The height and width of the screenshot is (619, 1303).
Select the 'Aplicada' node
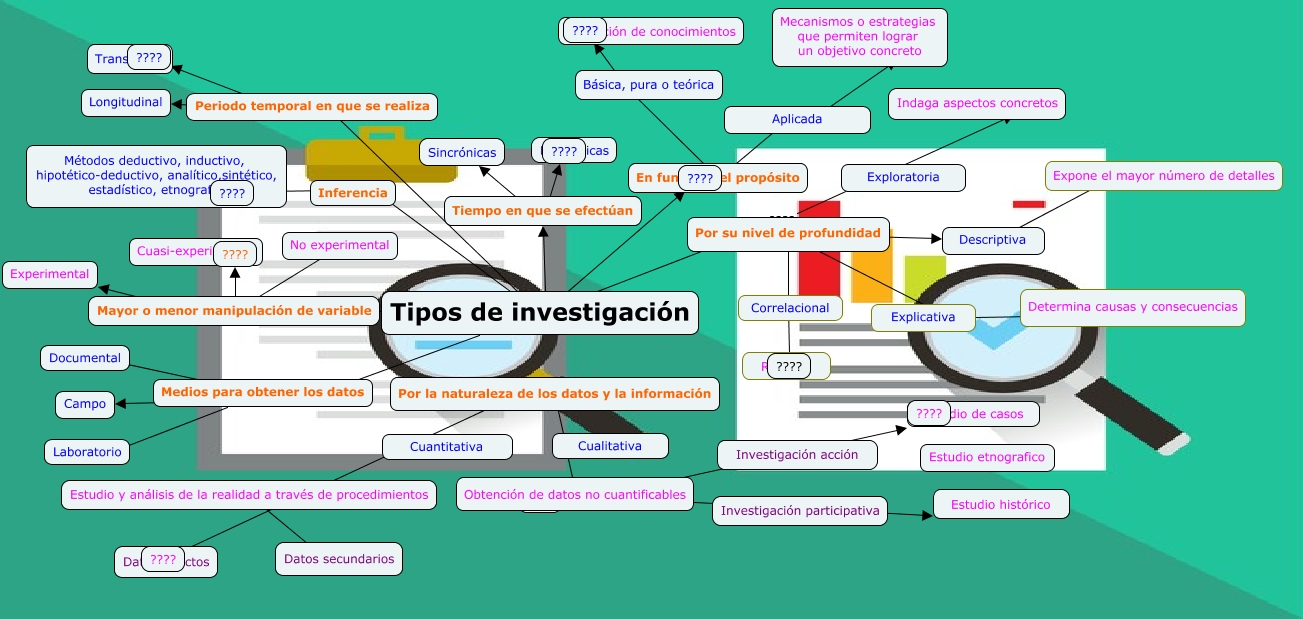coord(796,119)
